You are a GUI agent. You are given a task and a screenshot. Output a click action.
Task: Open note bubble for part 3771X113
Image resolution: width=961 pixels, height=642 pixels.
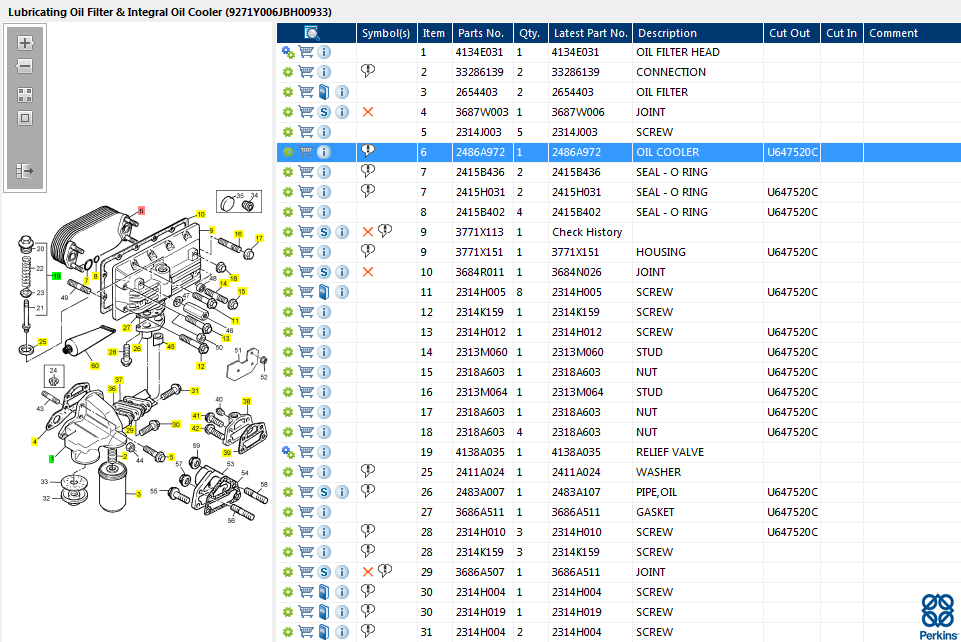tap(385, 230)
